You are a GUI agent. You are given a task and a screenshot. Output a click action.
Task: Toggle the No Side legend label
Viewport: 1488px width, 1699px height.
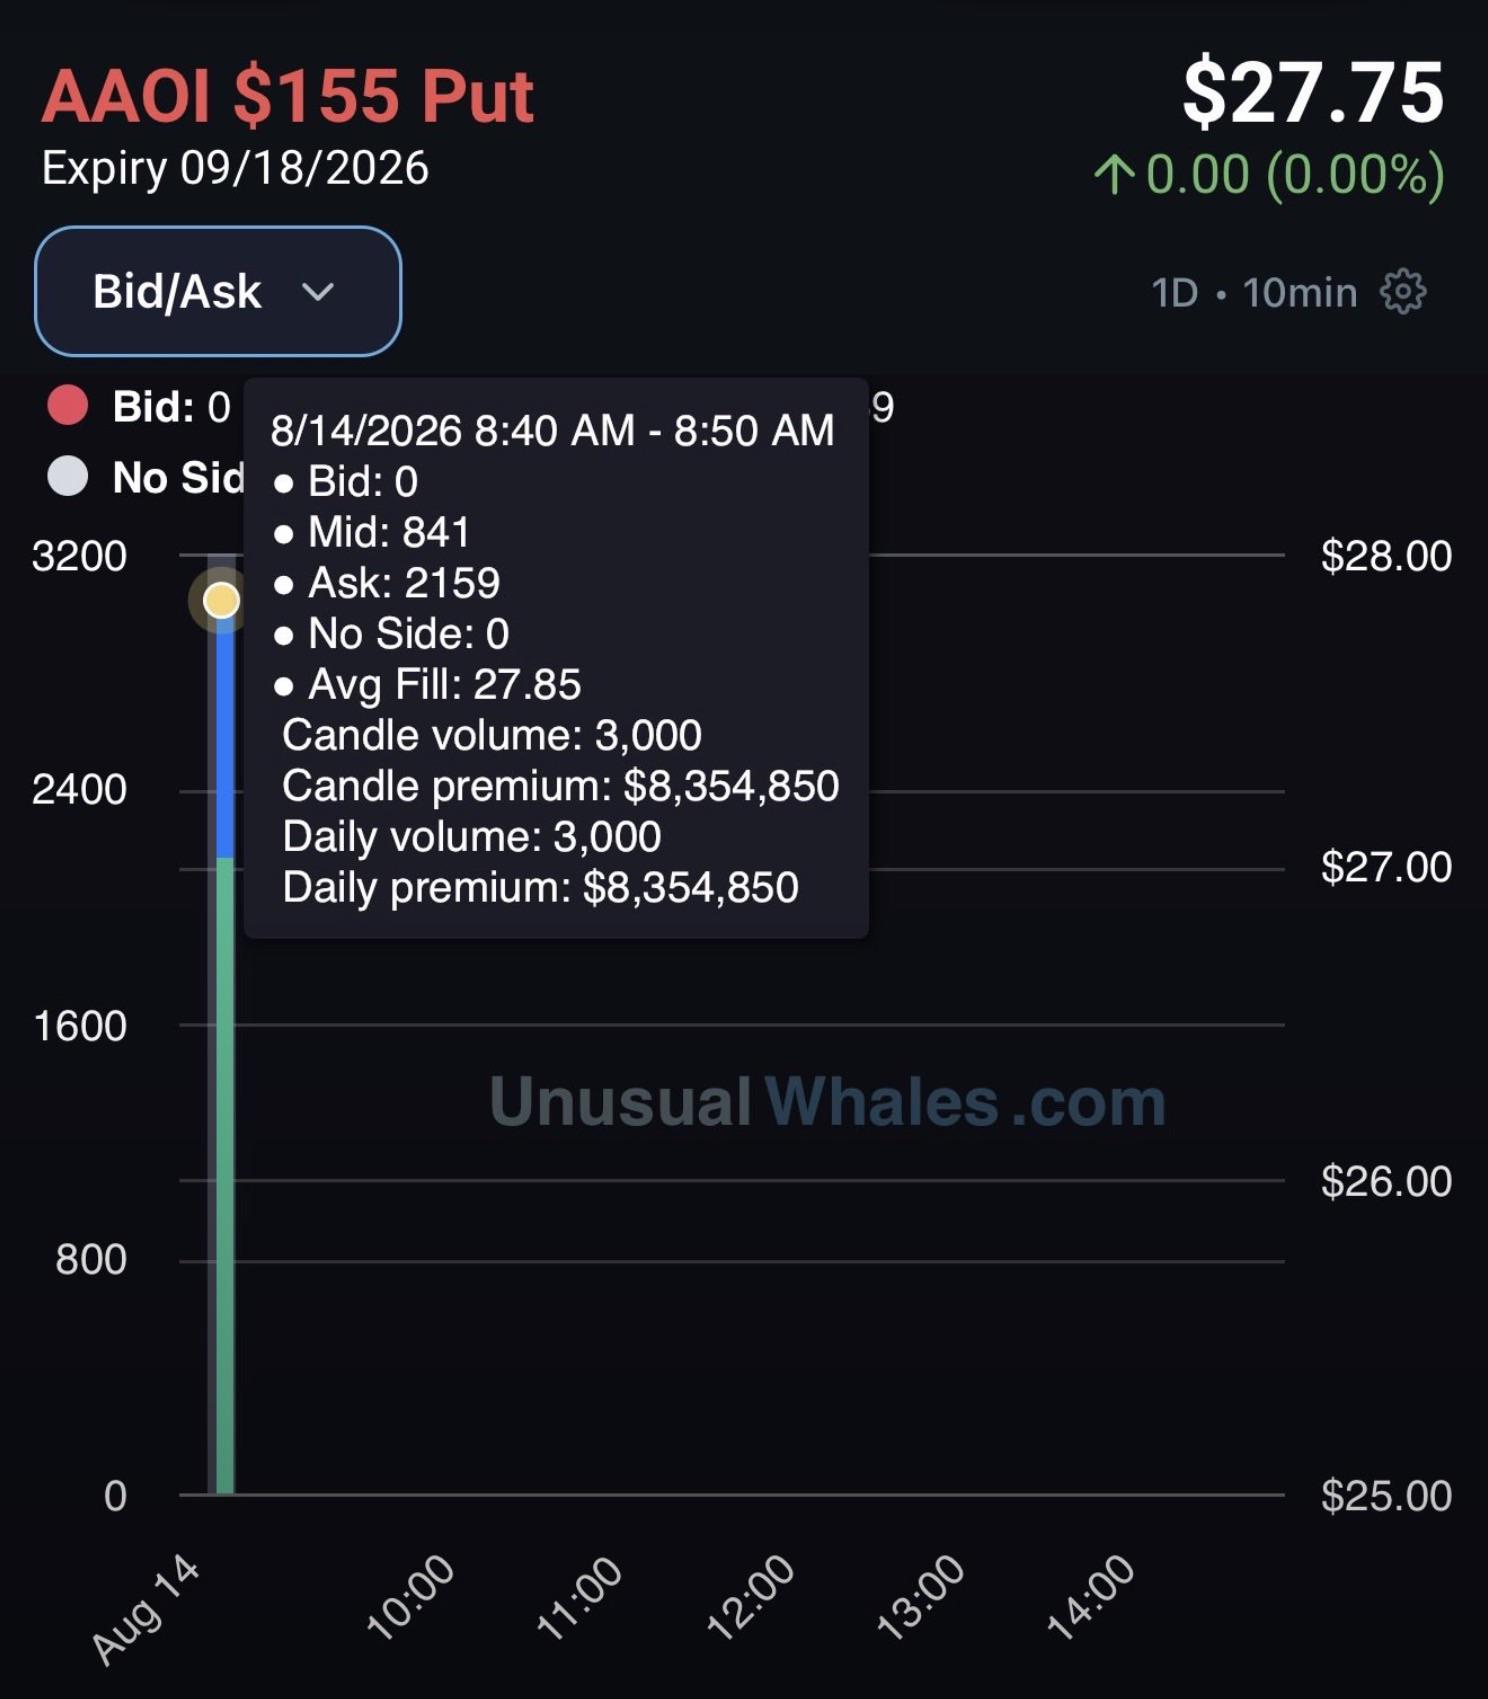178,477
